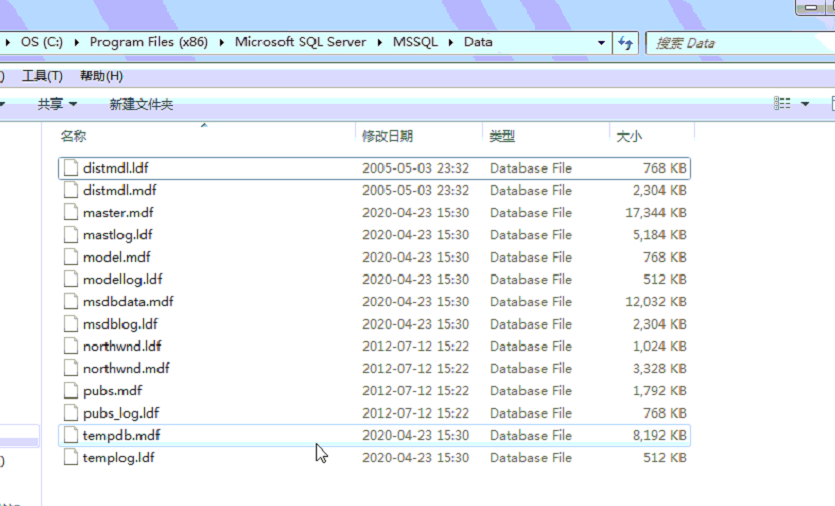Go to Program Files (x86) breadcrumb
This screenshot has width=835, height=506.
[149, 42]
